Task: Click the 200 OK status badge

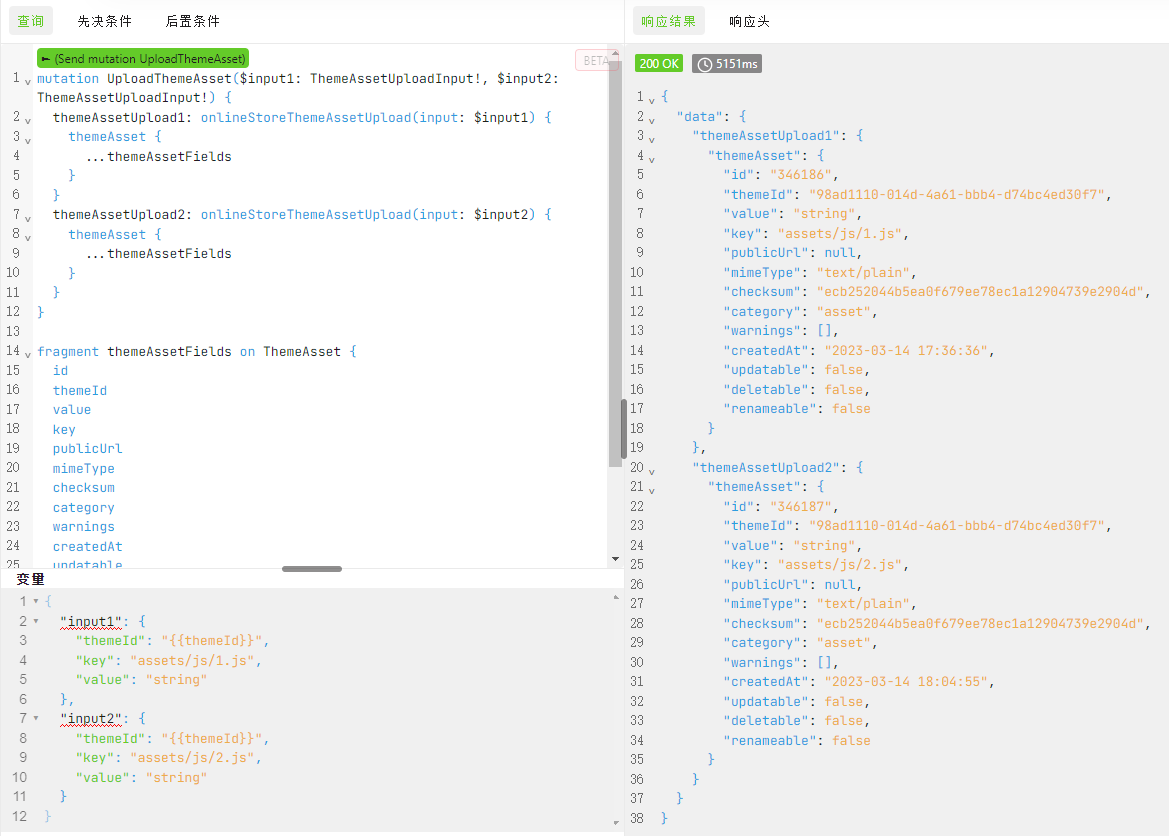Action: [659, 64]
